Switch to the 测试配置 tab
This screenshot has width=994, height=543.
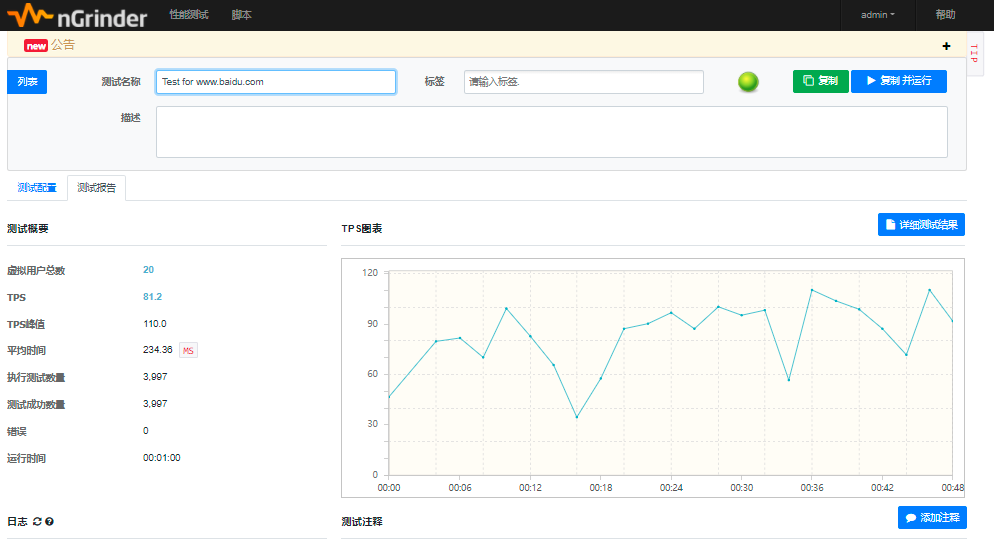[x=37, y=188]
